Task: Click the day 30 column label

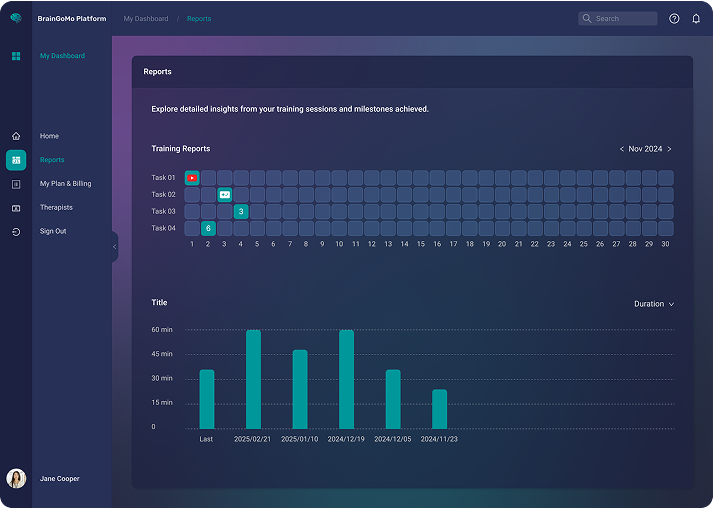Action: pos(665,244)
